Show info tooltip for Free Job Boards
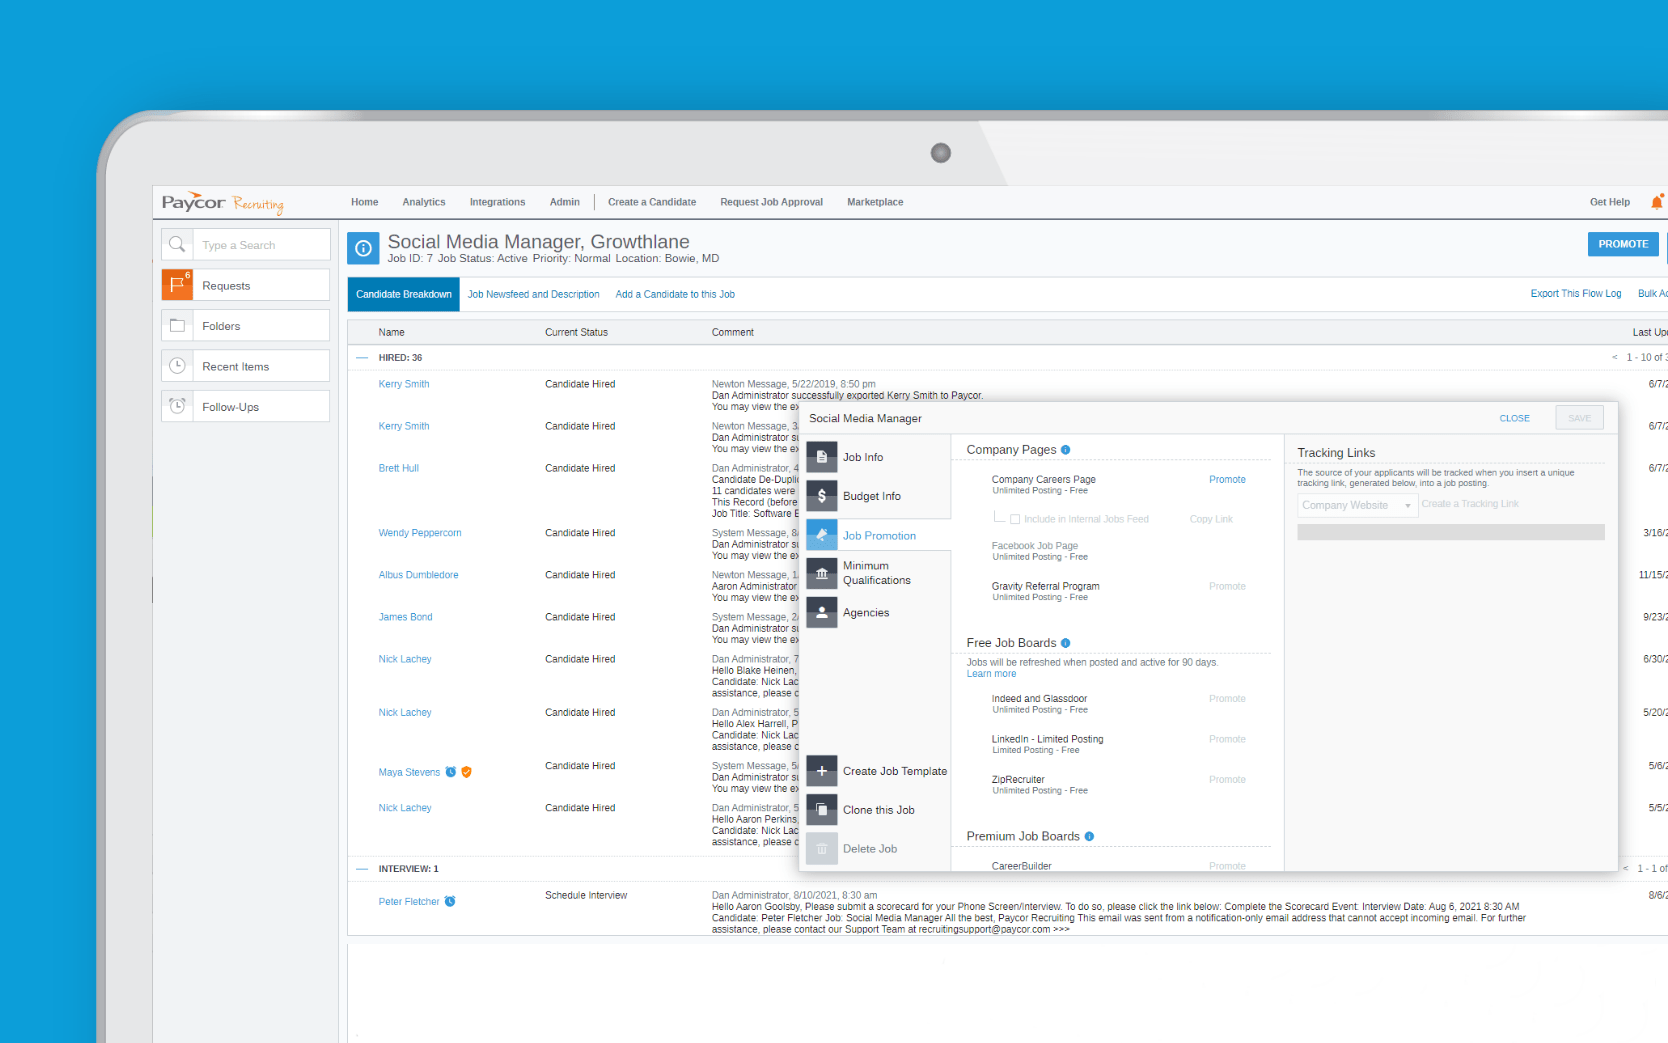This screenshot has width=1668, height=1043. click(1066, 643)
